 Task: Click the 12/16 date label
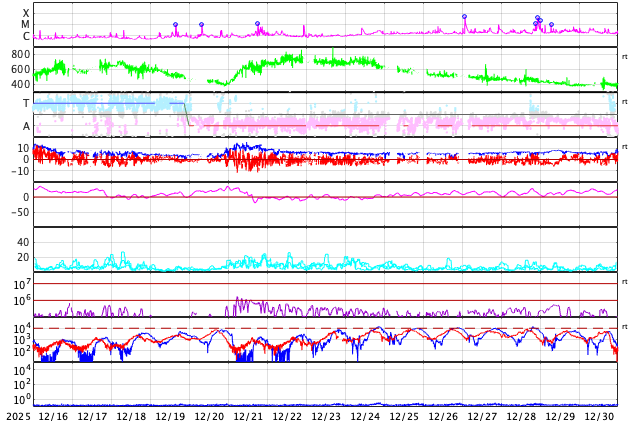pos(53,416)
